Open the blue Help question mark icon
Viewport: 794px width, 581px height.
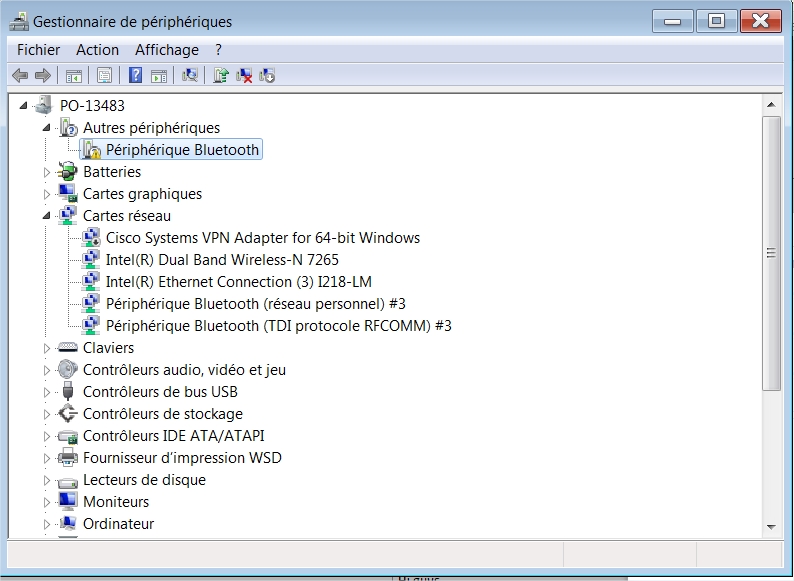tap(135, 75)
